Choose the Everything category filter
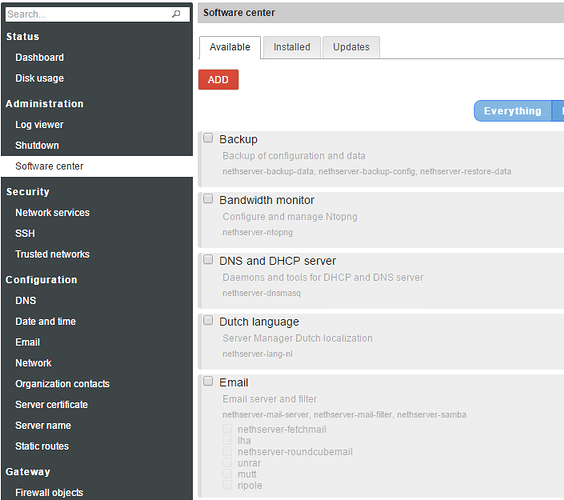The height and width of the screenshot is (500, 564). click(x=512, y=111)
